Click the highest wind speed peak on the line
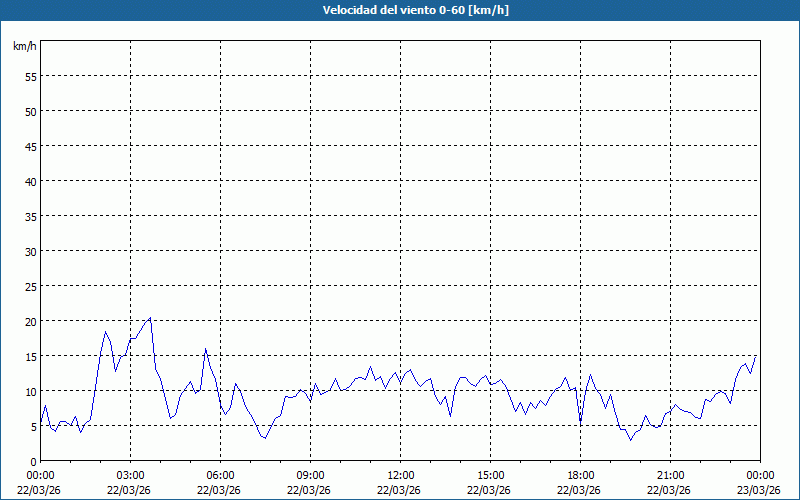This screenshot has height=500, width=800. (x=150, y=318)
